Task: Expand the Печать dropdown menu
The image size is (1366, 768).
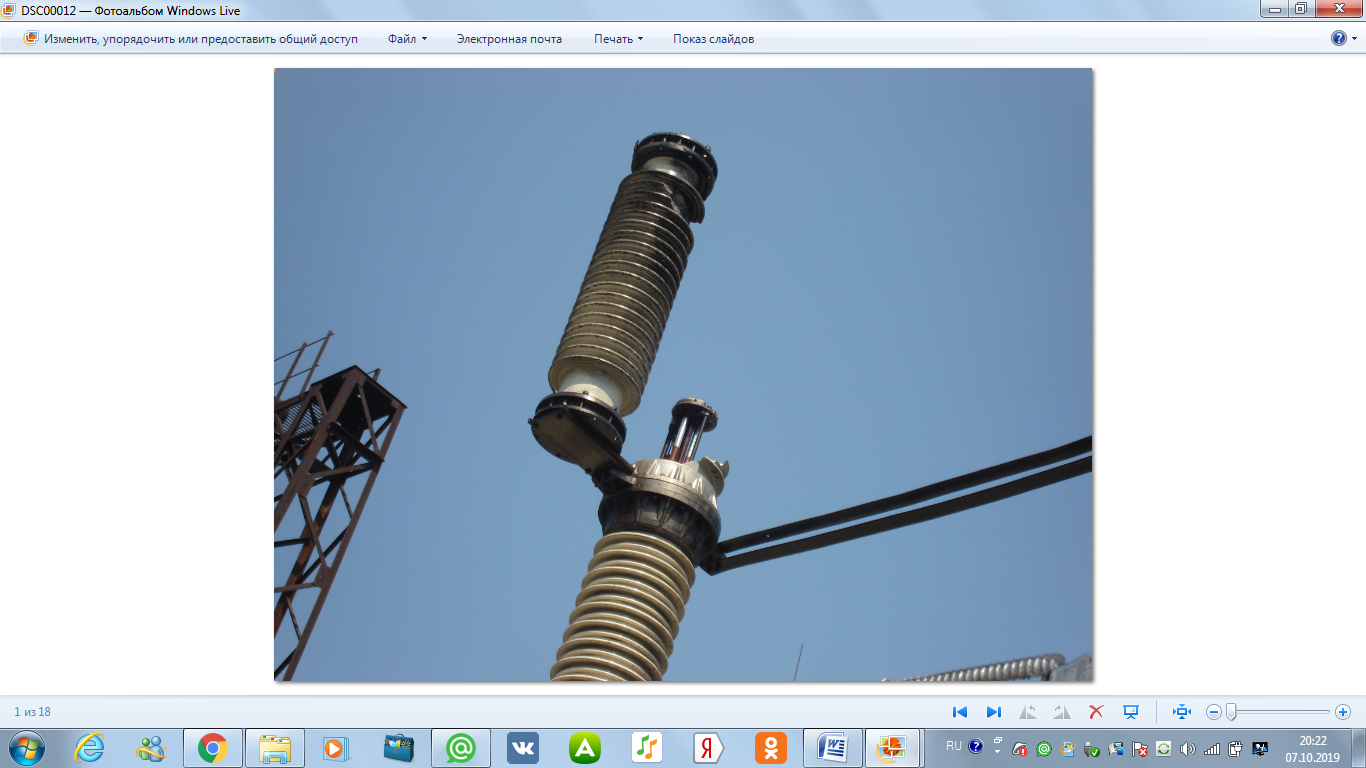Action: pyautogui.click(x=618, y=39)
